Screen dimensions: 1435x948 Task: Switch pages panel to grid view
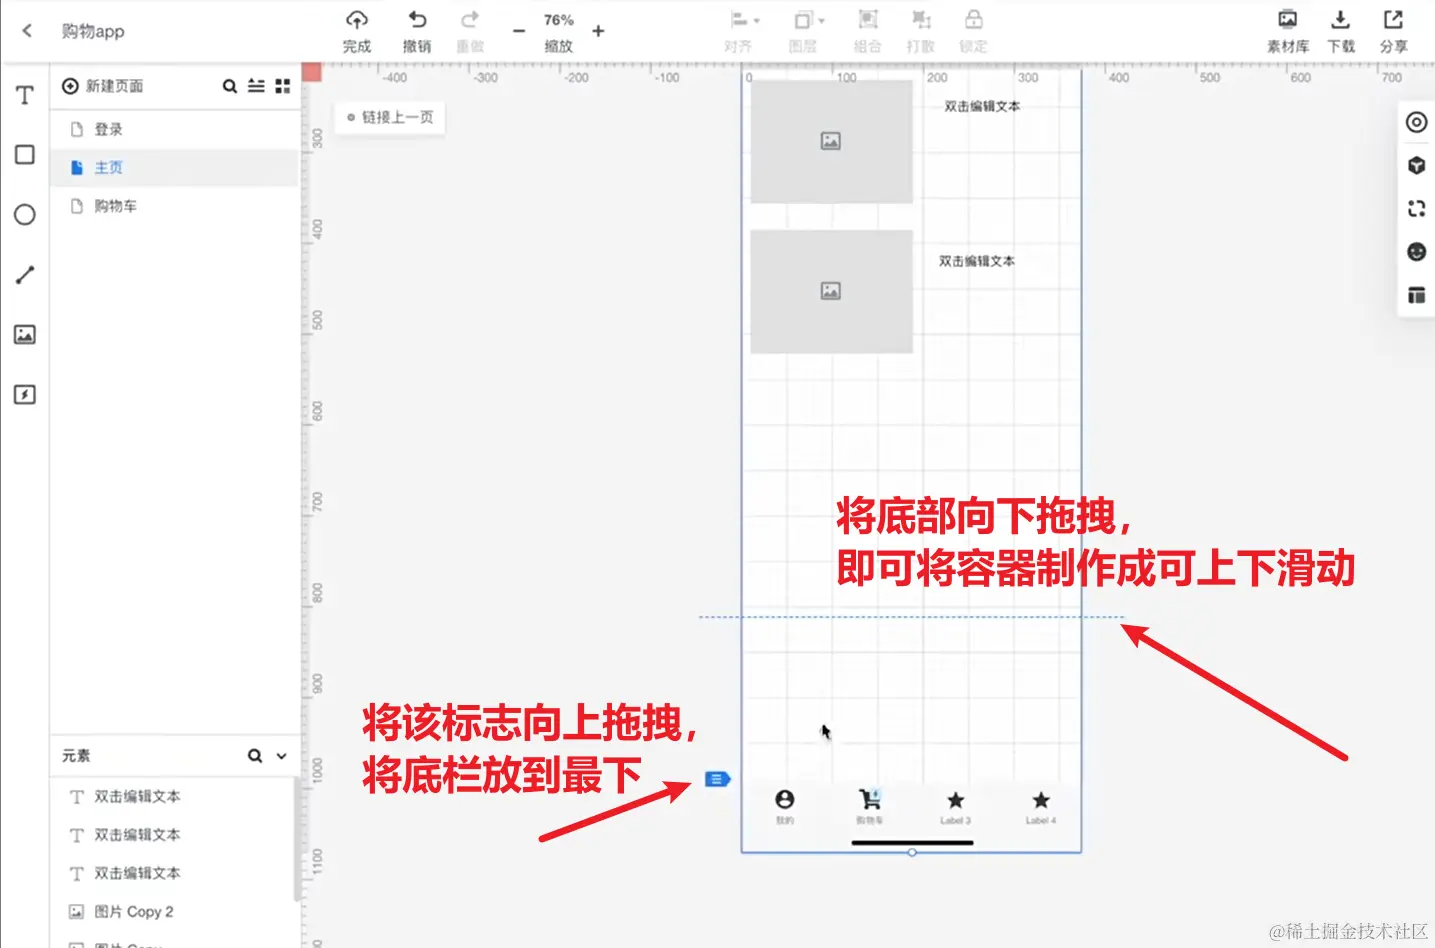282,86
